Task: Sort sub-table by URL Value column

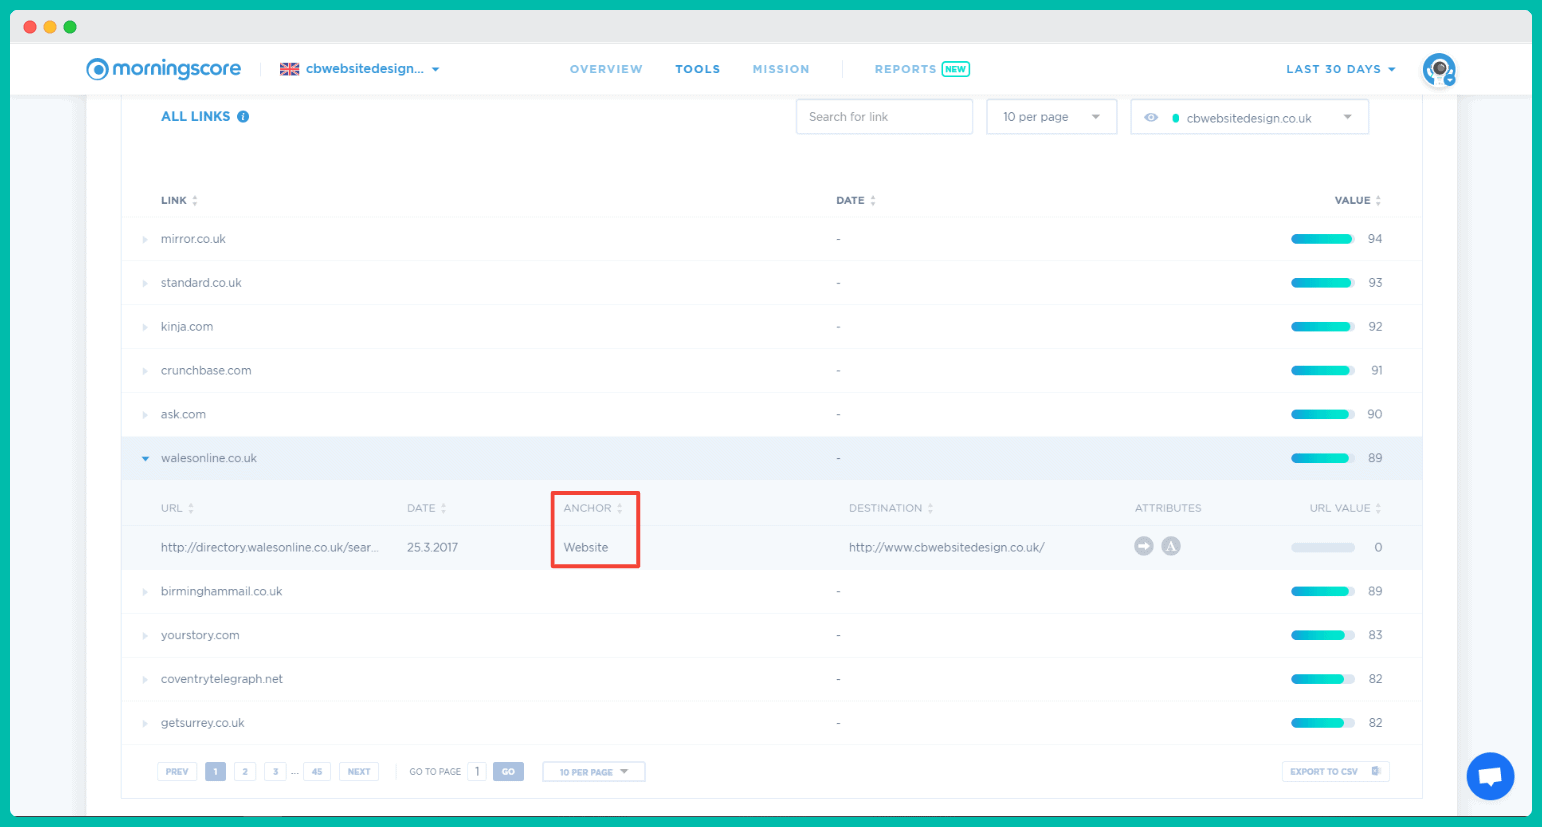Action: pos(1346,508)
